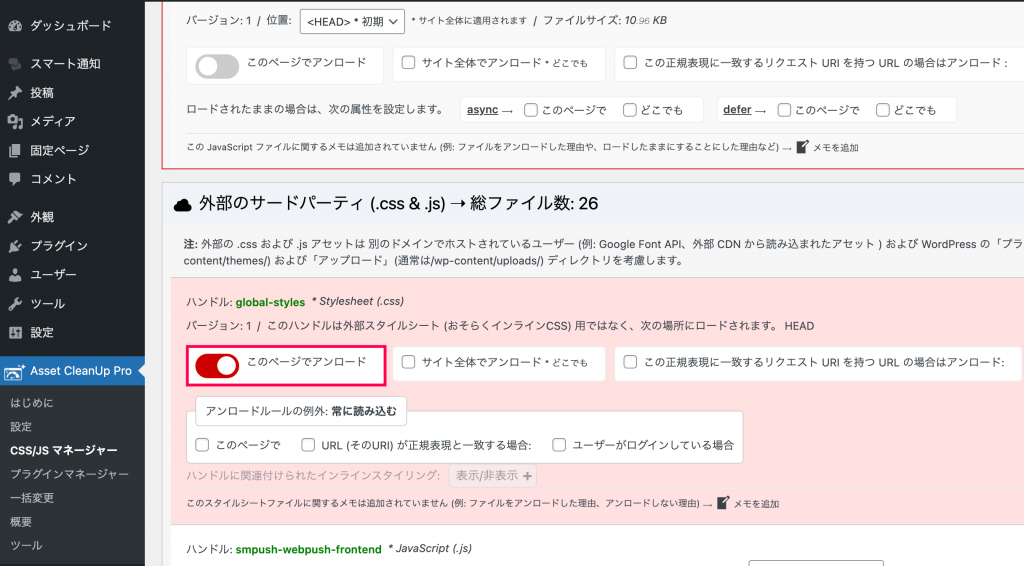Enable async どこでも checkbox
The width and height of the screenshot is (1024, 566).
coord(630,110)
